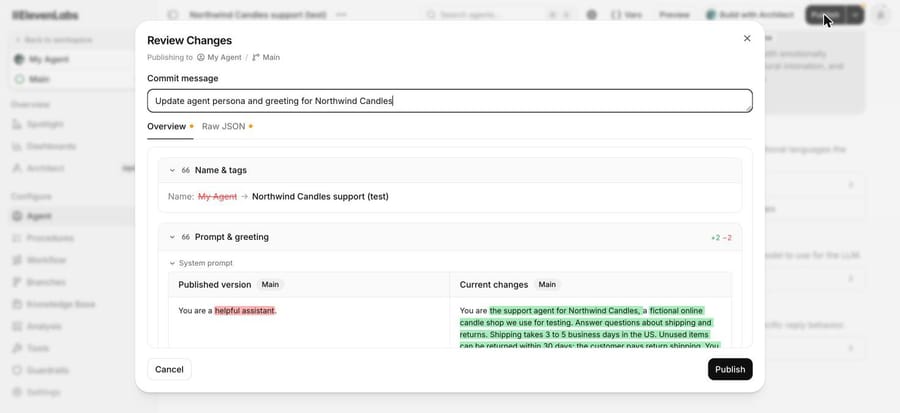Open Build with Architect in the top bar

point(750,15)
